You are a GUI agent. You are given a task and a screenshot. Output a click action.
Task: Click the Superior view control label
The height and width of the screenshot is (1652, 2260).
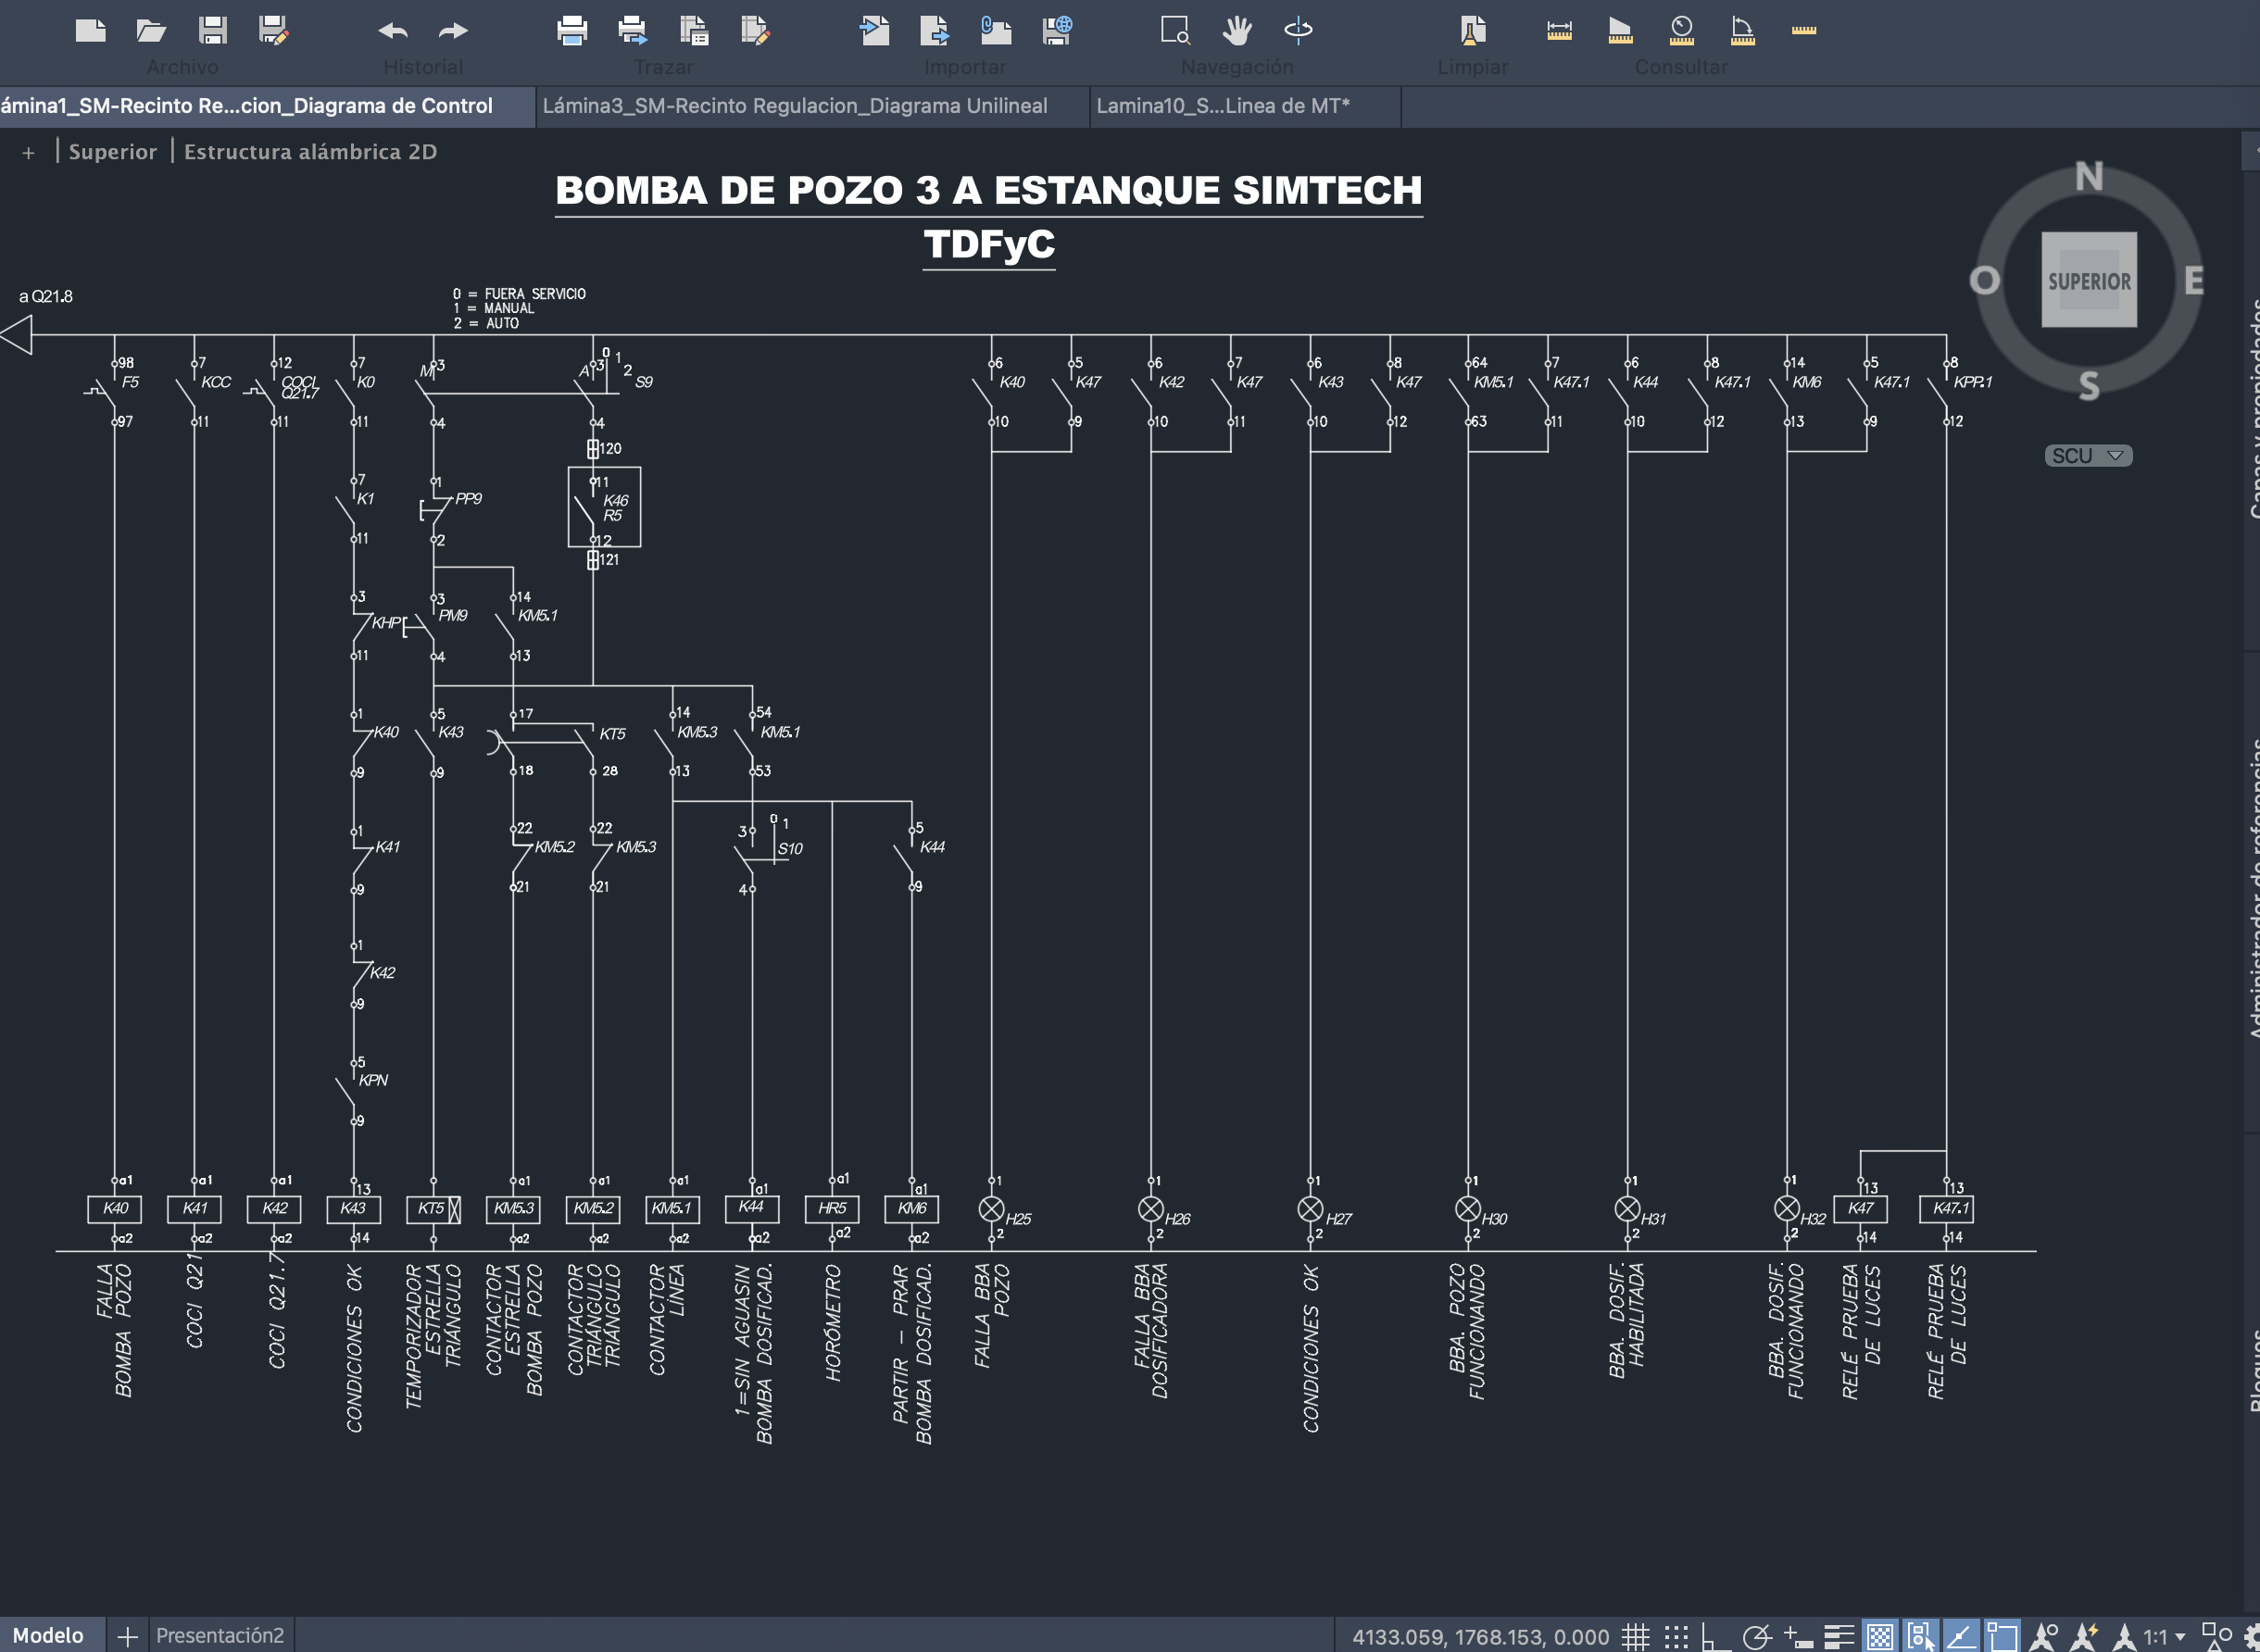pyautogui.click(x=112, y=152)
